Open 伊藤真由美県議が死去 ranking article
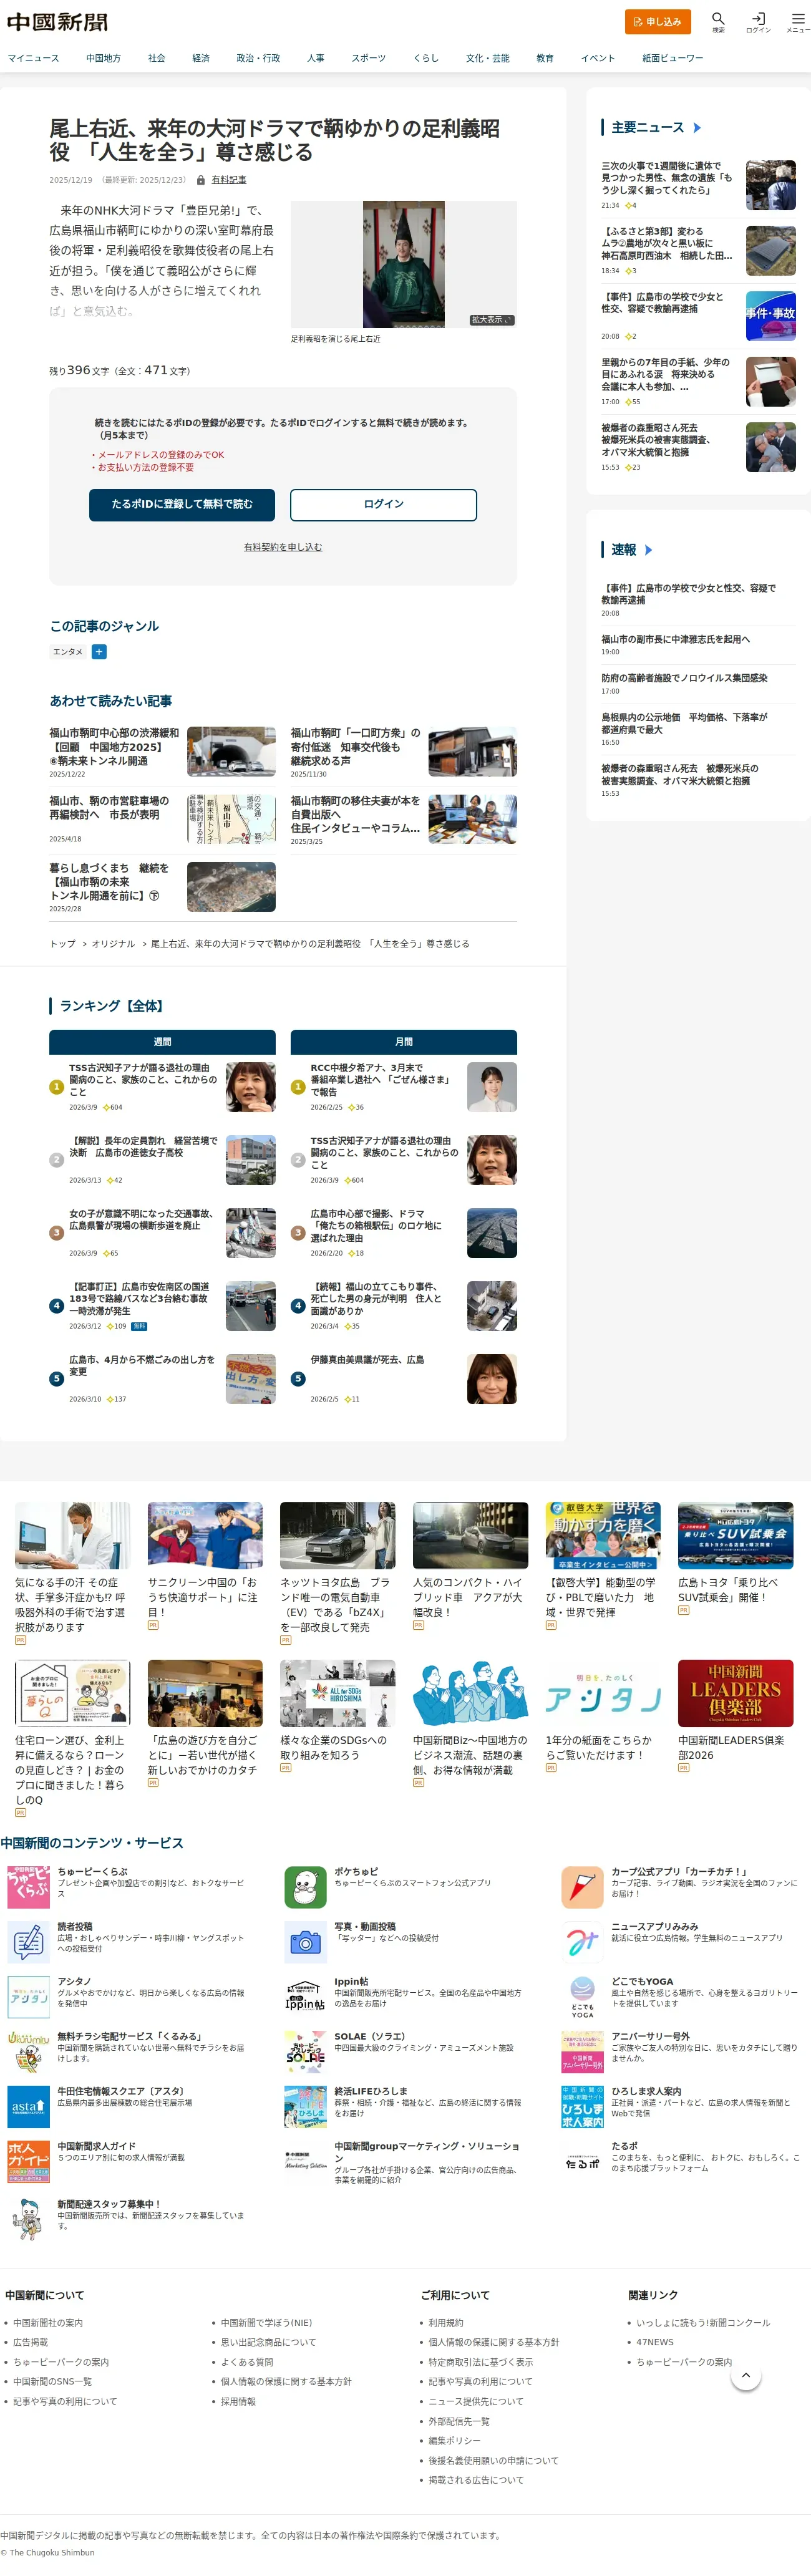 367,1360
